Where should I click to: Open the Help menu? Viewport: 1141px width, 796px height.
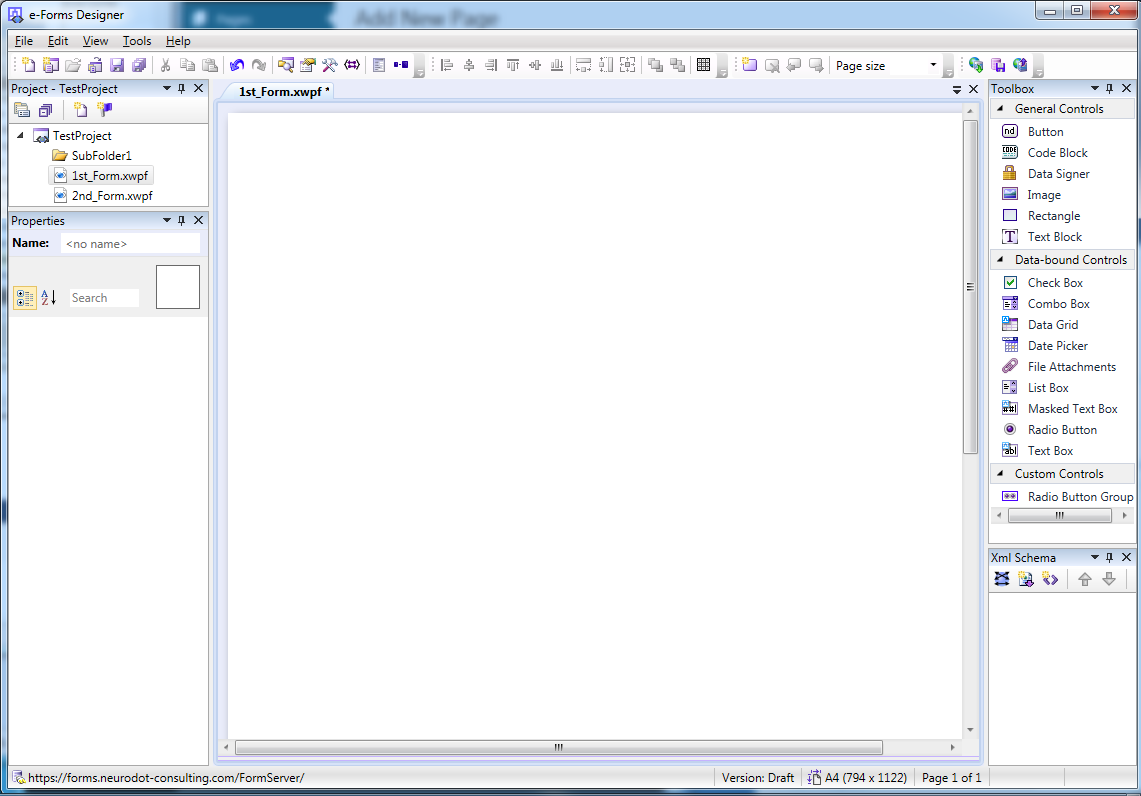click(178, 41)
